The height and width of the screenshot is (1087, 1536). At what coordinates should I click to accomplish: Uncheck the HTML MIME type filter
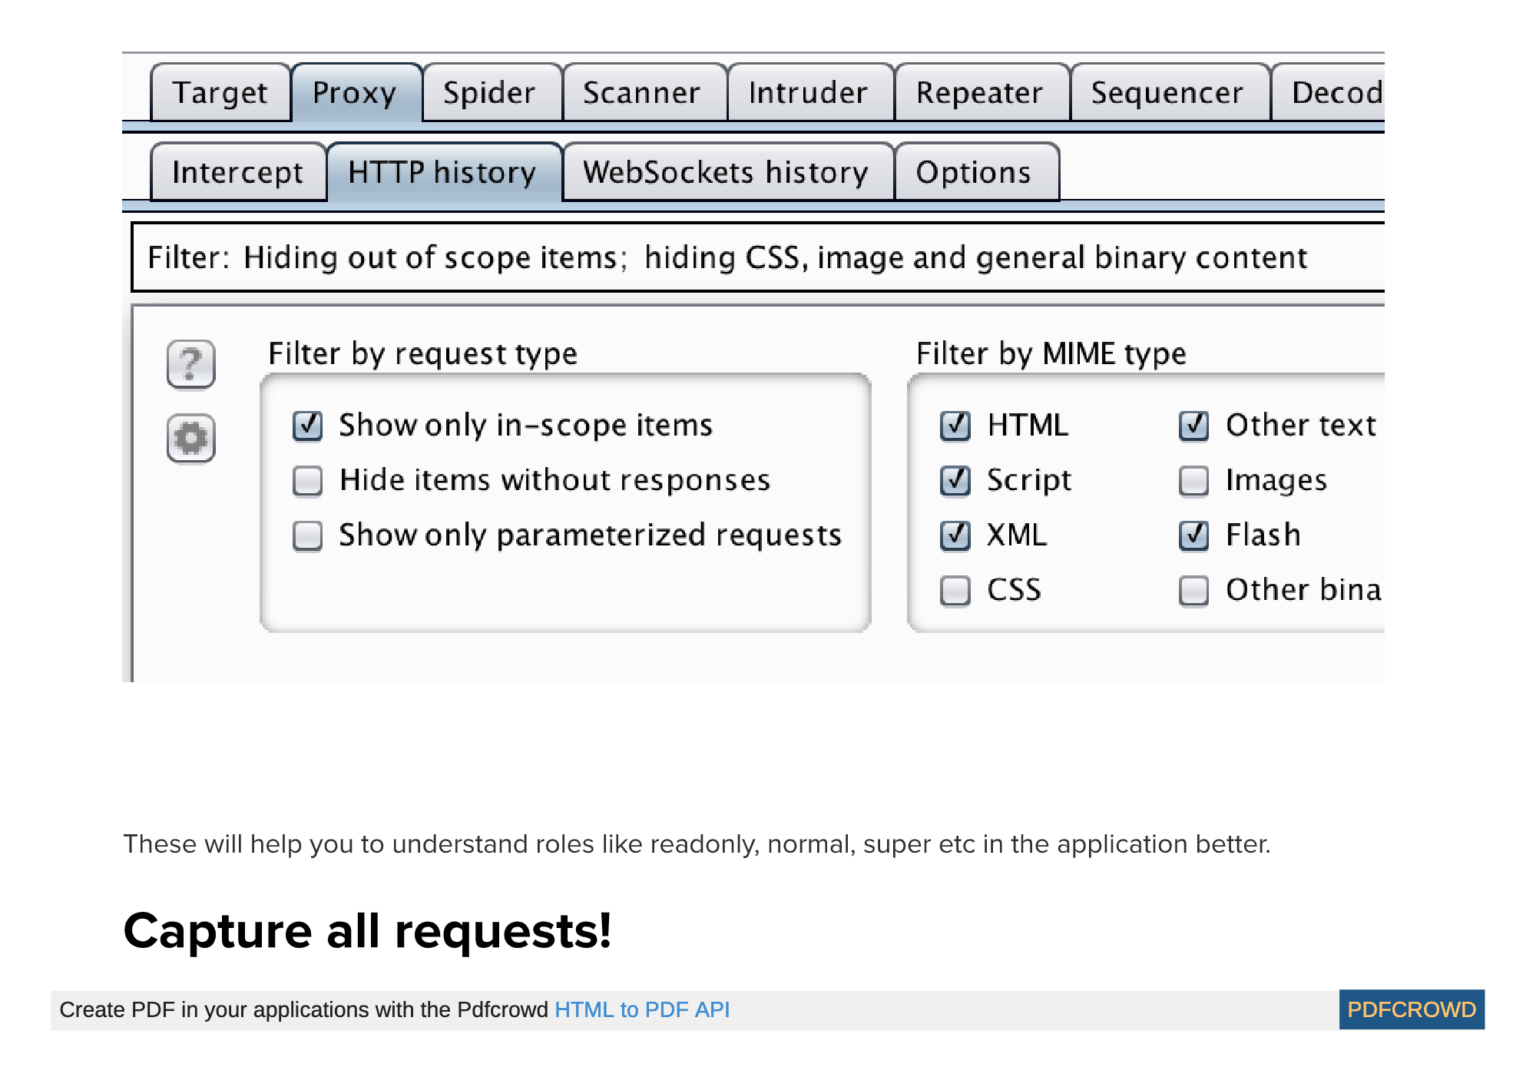(x=955, y=425)
